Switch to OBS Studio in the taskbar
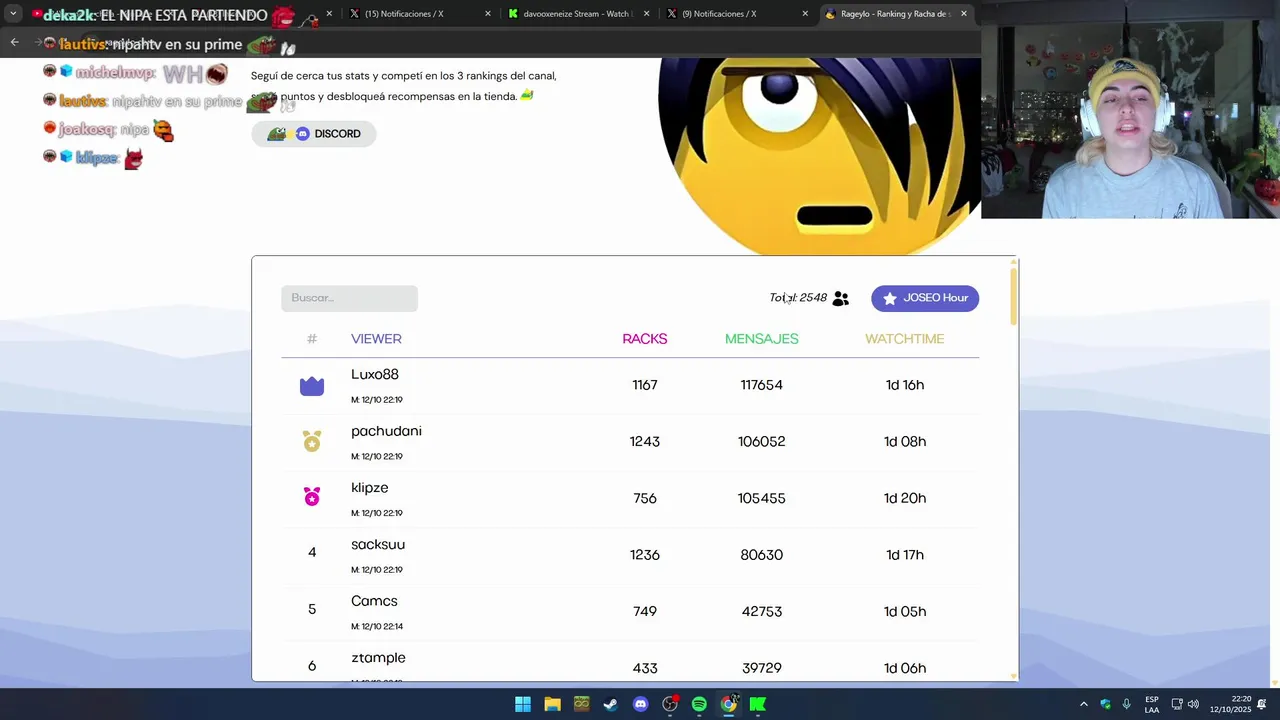This screenshot has width=1280, height=720. click(x=670, y=704)
